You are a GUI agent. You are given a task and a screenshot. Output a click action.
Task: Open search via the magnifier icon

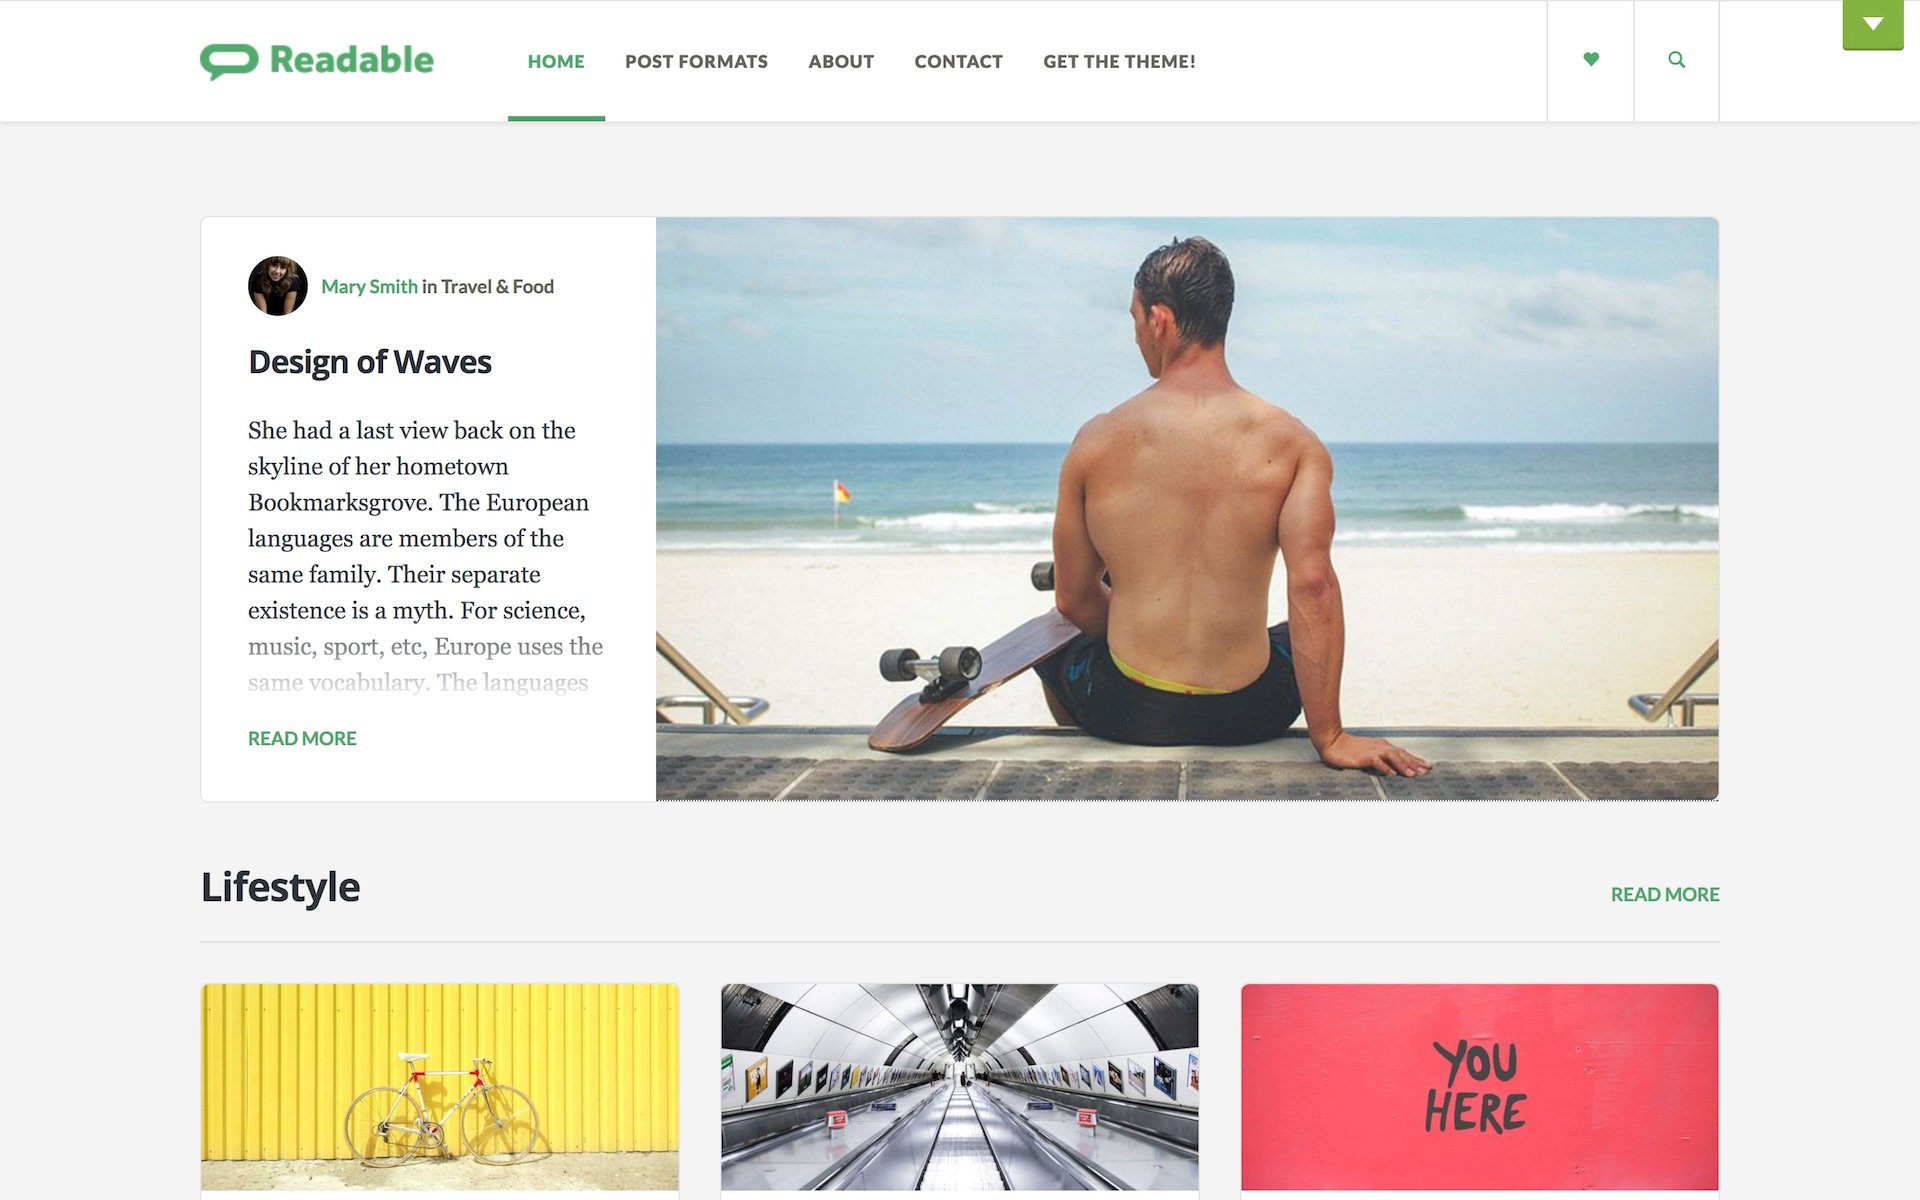(x=1677, y=60)
